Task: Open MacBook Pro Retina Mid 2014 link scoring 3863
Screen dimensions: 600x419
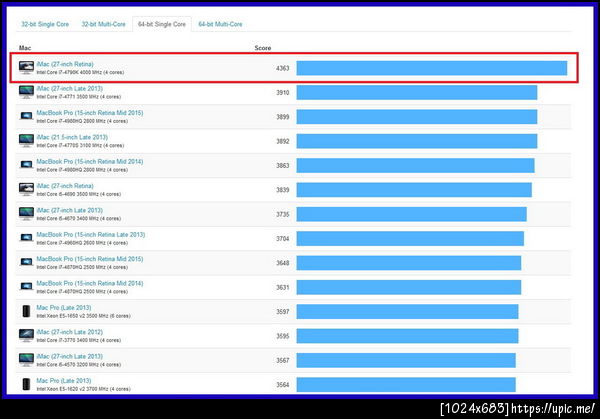Action: (x=90, y=161)
